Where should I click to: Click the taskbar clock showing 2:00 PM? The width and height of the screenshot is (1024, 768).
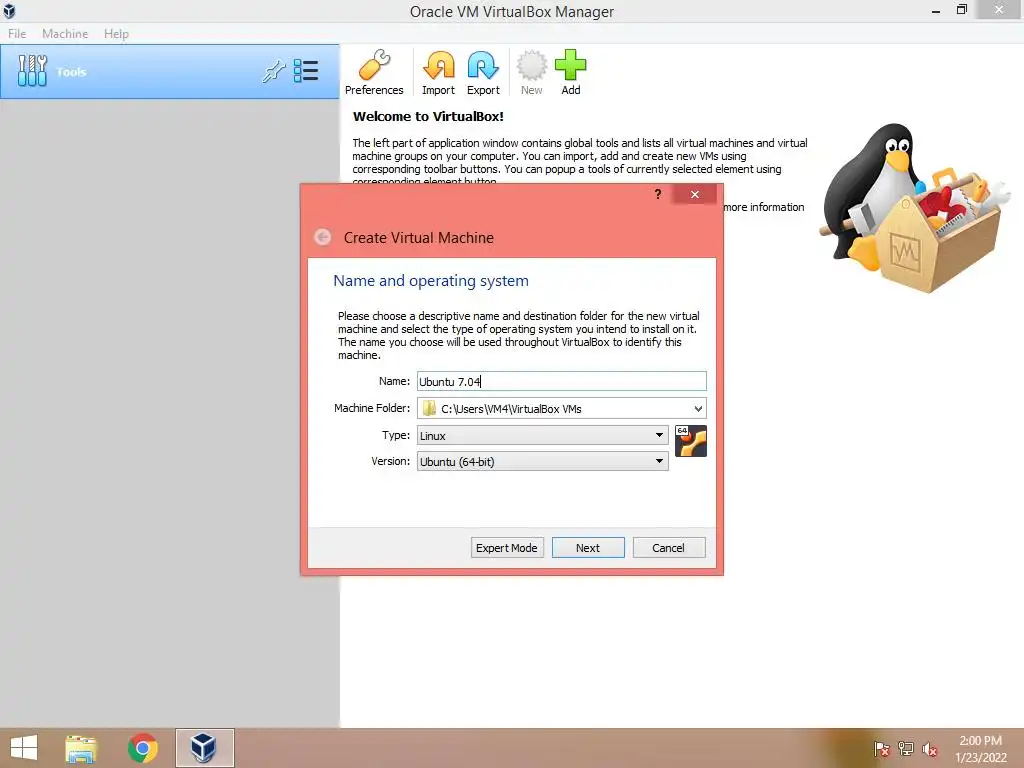981,749
